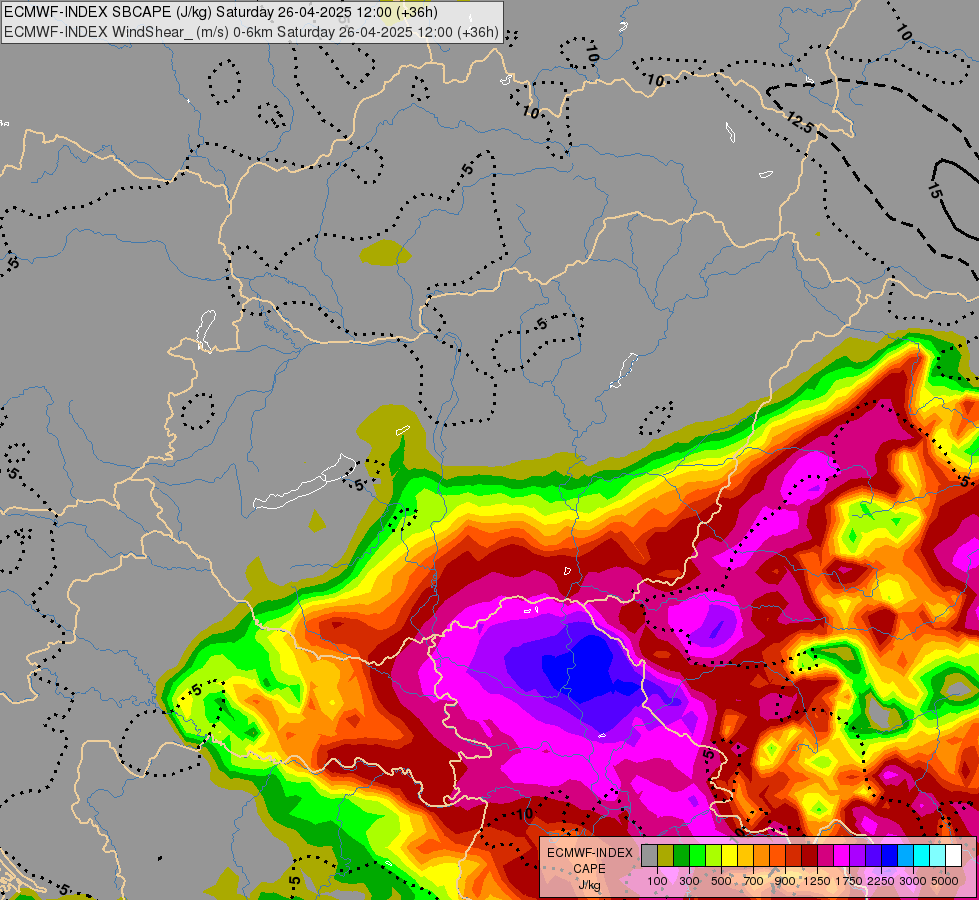The image size is (979, 900).
Task: Click the legend value 1750
Action: click(849, 881)
